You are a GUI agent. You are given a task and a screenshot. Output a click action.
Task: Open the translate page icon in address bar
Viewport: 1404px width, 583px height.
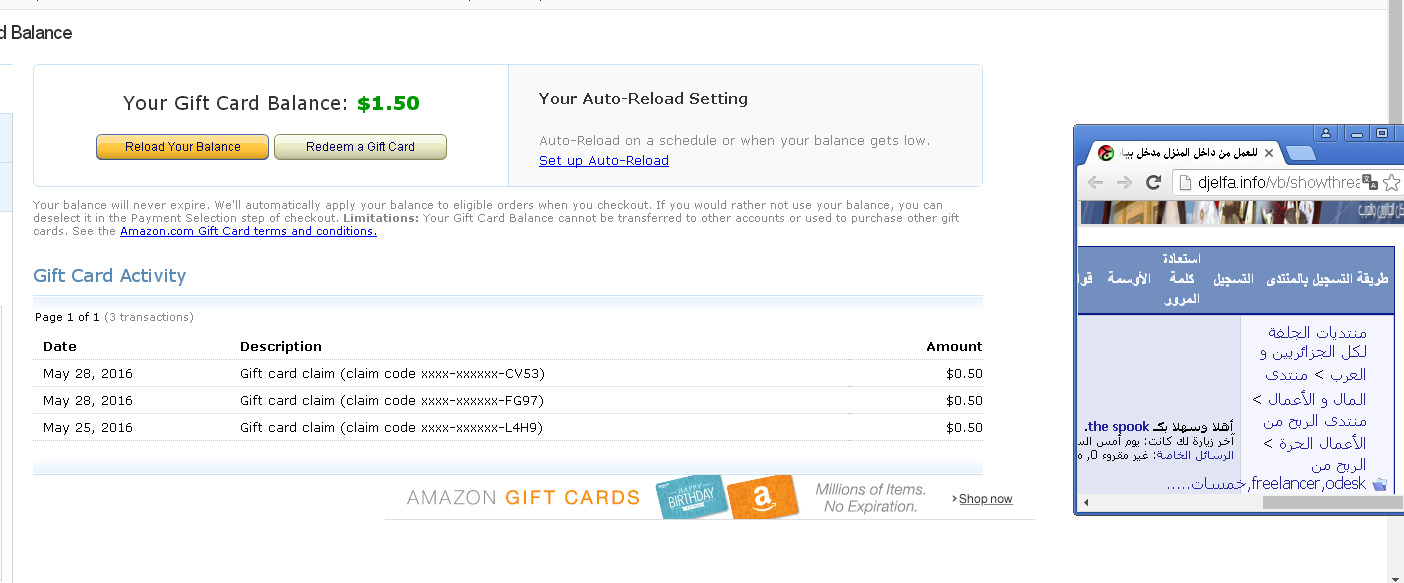(1370, 183)
